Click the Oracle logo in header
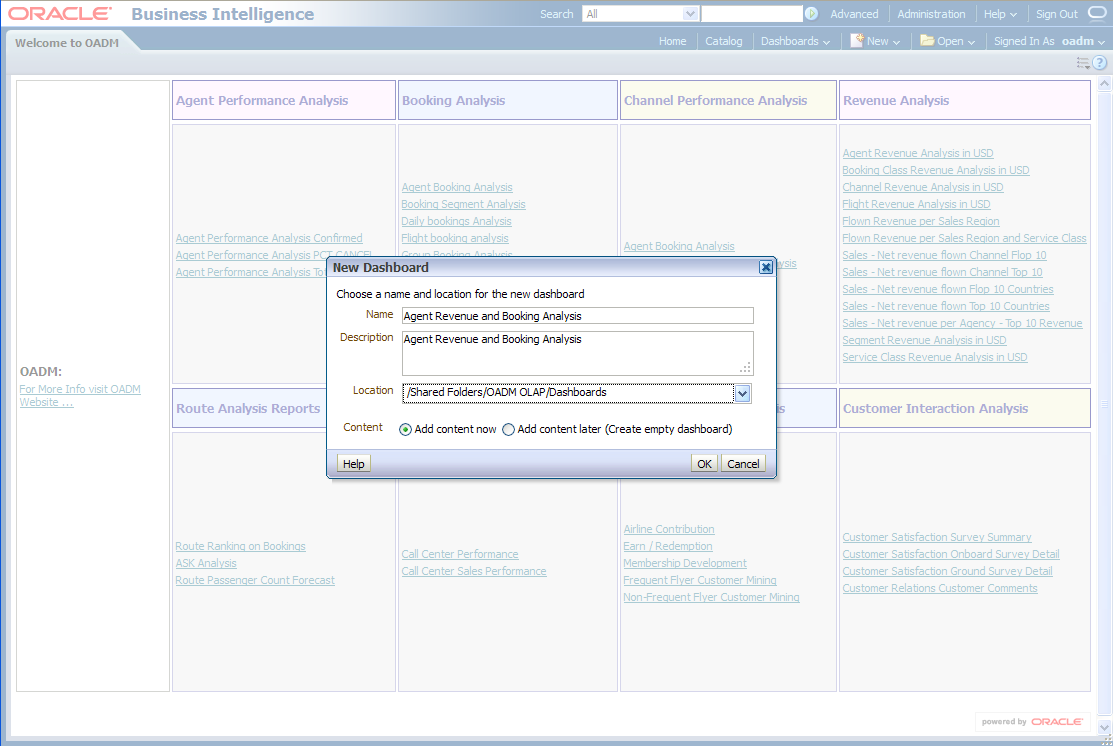This screenshot has height=746, width=1113. pos(61,14)
